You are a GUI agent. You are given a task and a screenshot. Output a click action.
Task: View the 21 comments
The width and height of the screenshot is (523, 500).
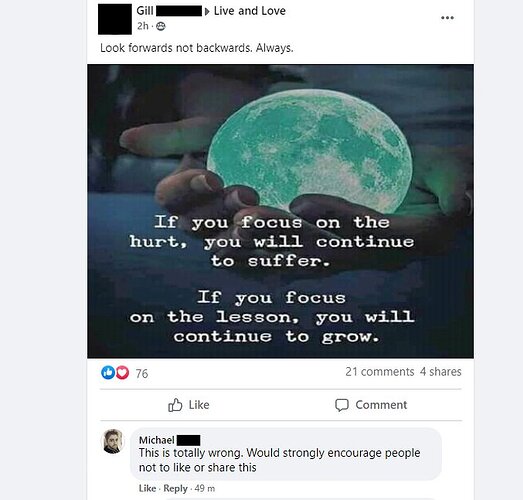tap(380, 372)
